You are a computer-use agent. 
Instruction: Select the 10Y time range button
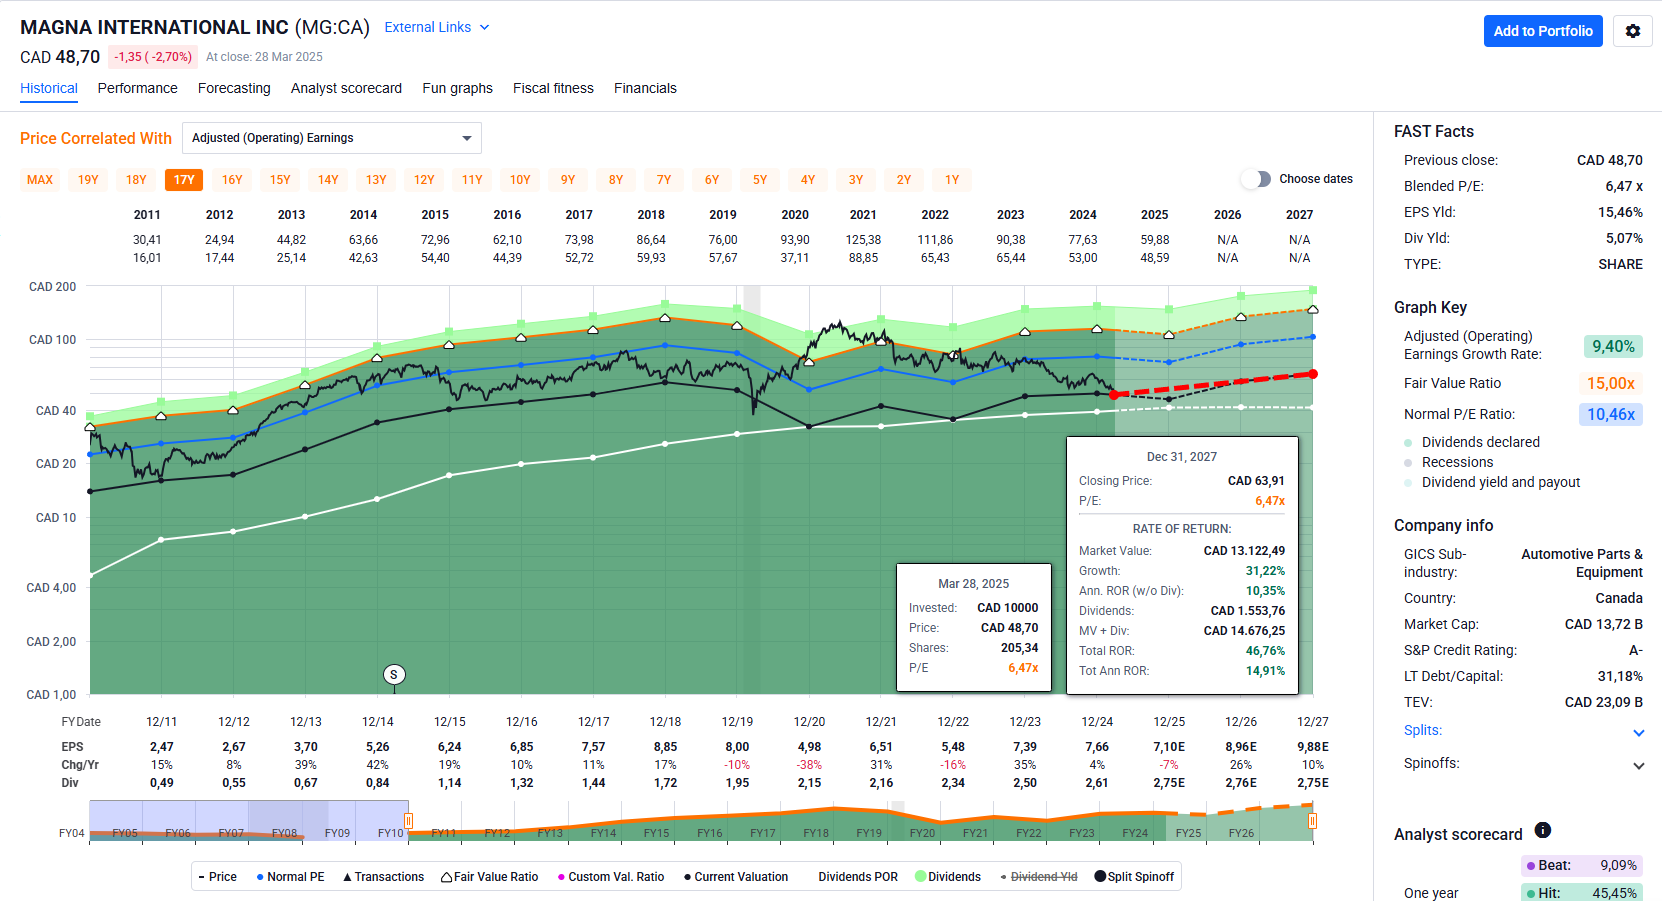(520, 180)
